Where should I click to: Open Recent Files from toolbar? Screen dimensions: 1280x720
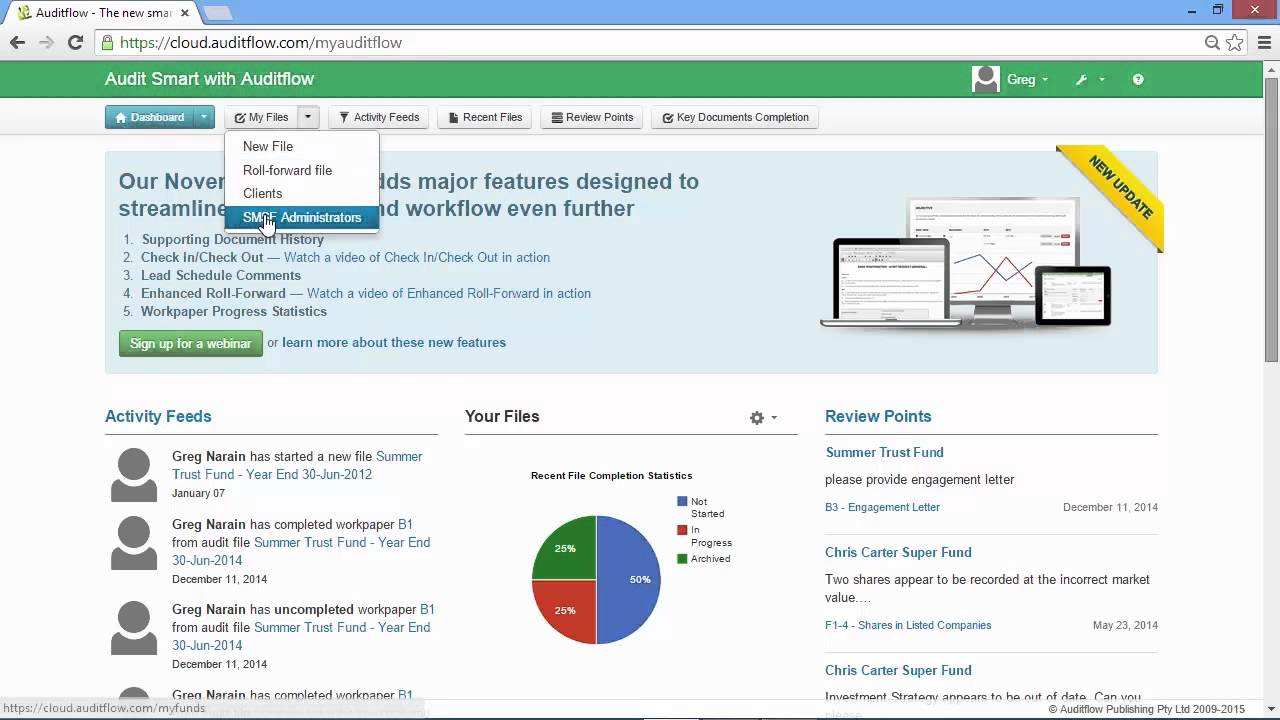[485, 117]
